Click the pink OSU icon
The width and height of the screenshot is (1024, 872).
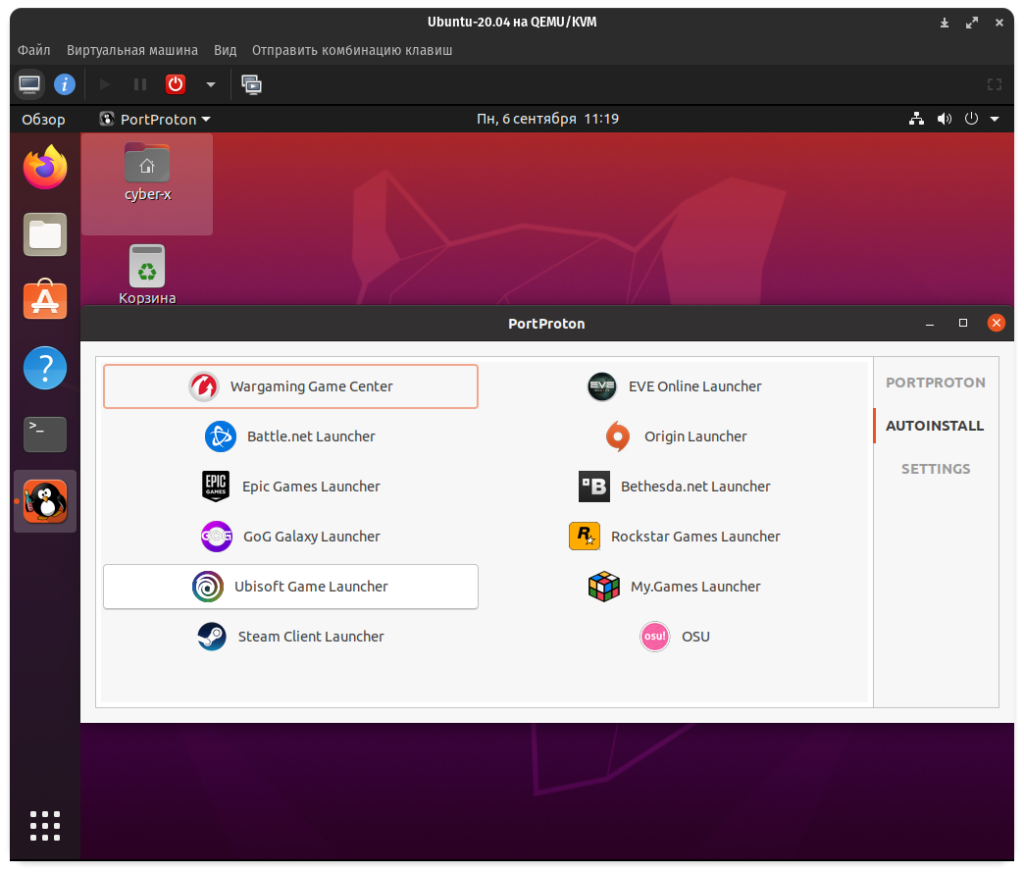[655, 637]
